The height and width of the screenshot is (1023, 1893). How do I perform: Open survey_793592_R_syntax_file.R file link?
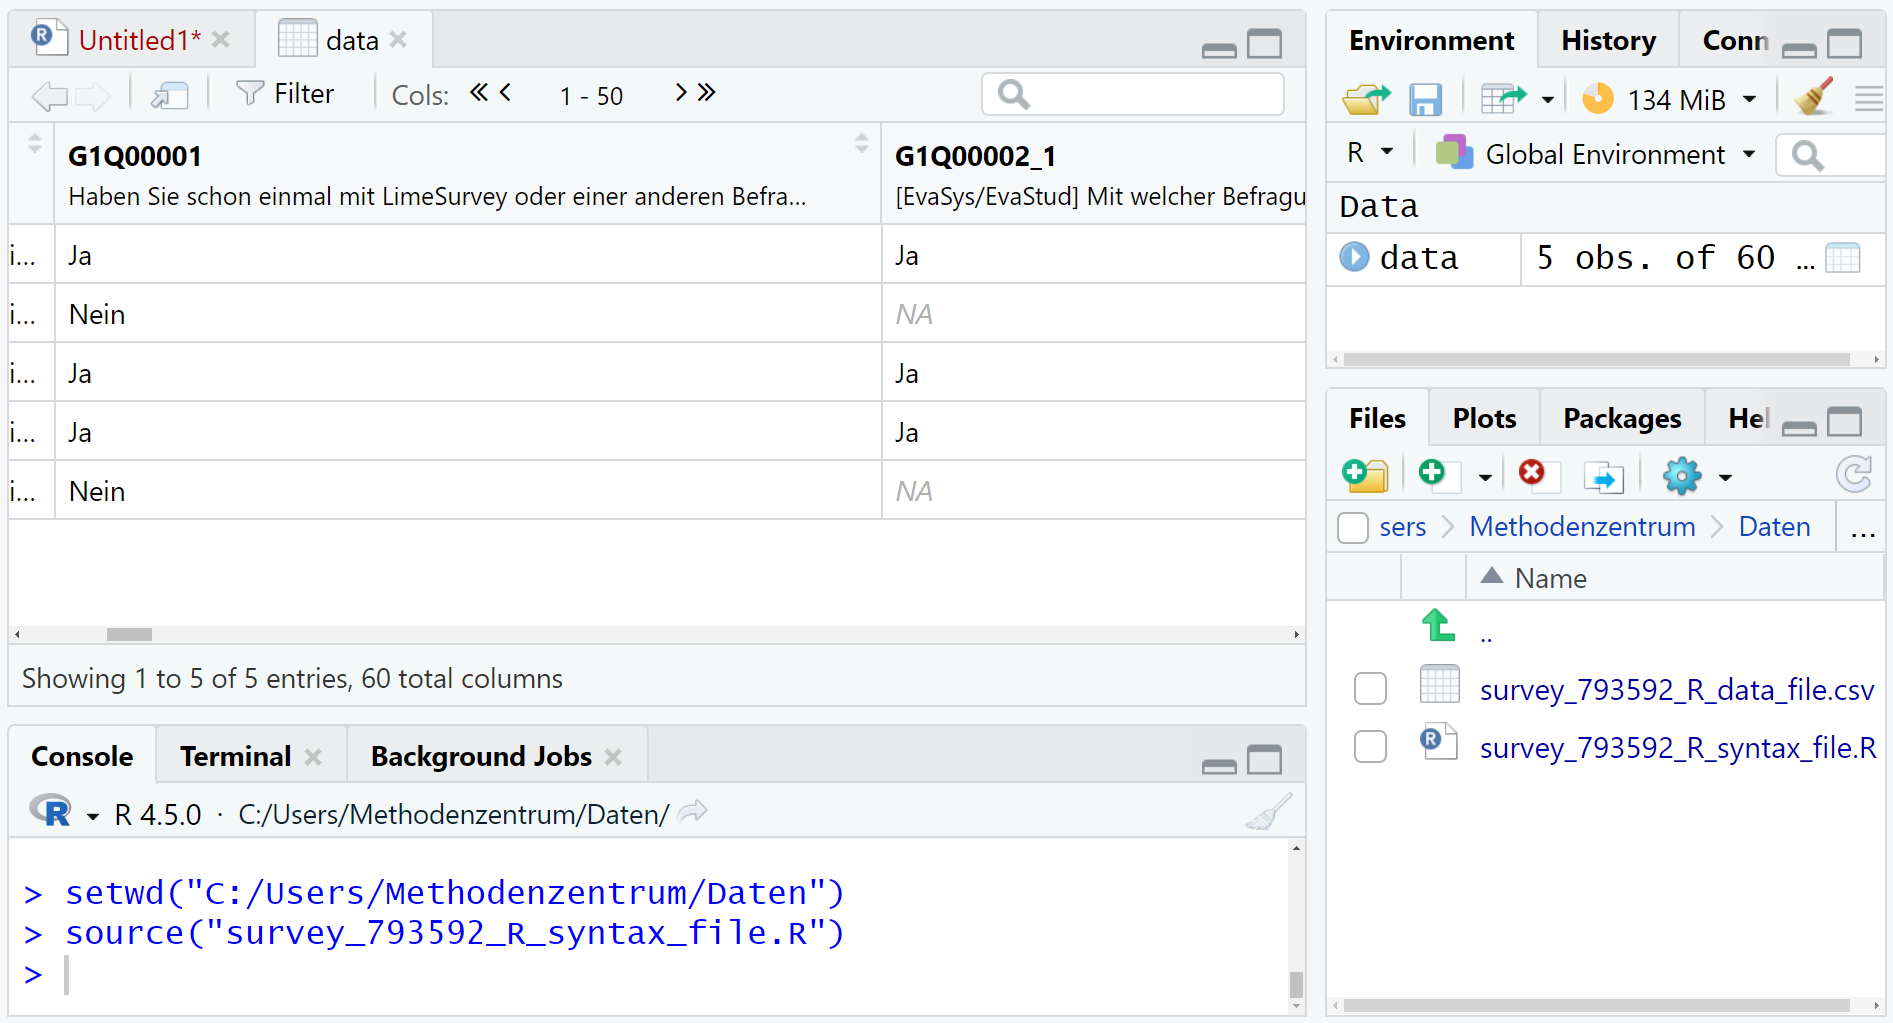pos(1677,748)
